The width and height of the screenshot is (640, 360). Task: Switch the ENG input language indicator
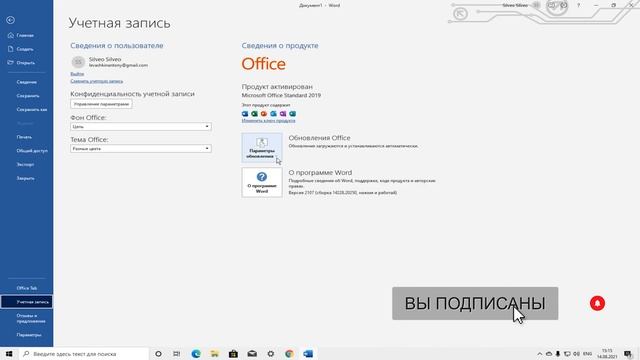587,354
